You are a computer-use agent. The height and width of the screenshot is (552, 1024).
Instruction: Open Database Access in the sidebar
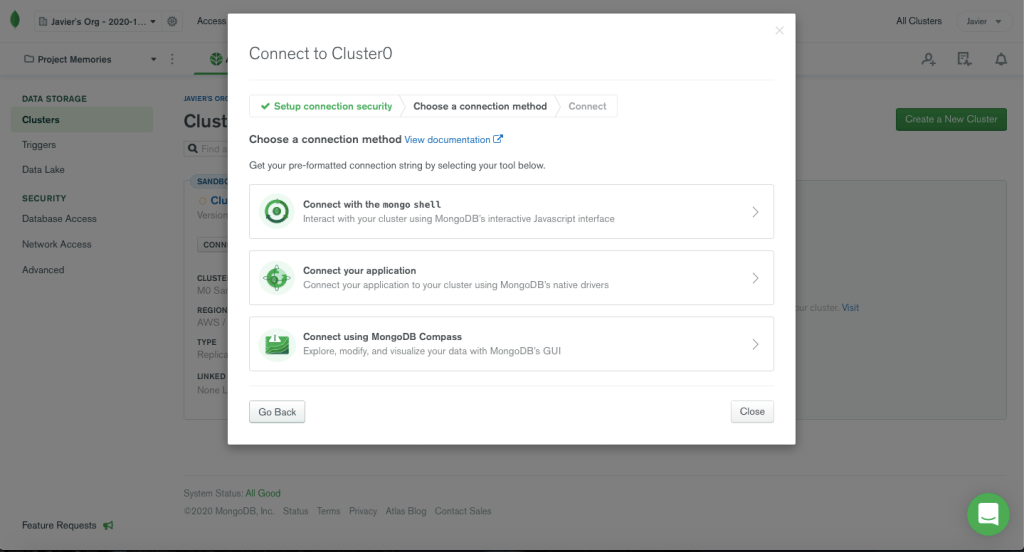(59, 219)
